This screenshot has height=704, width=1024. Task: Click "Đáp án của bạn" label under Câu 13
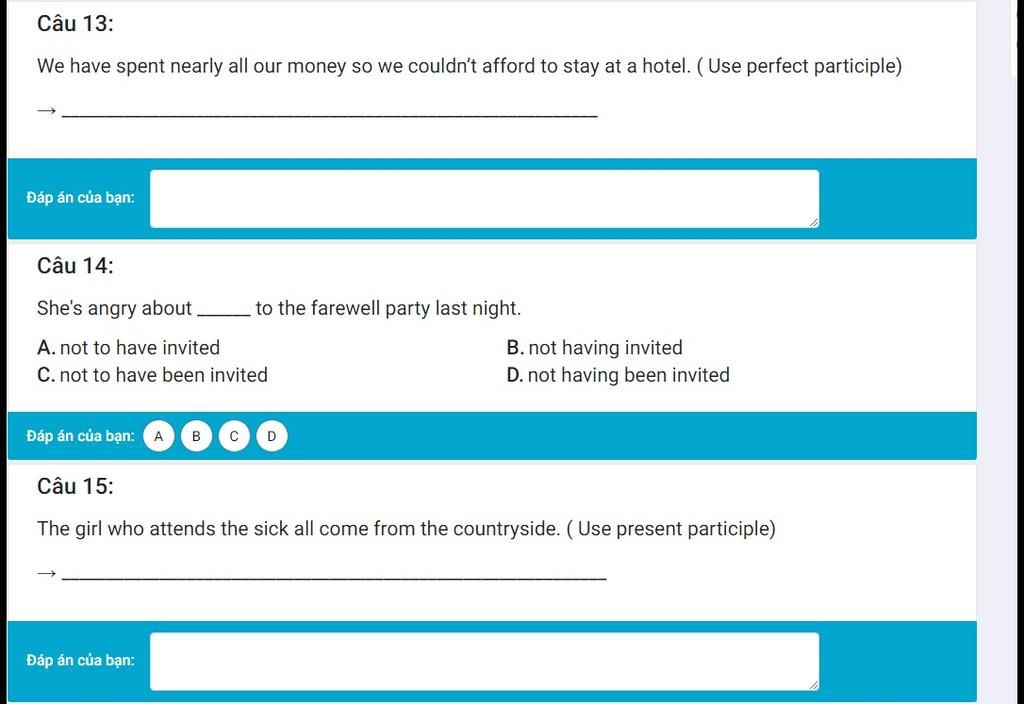pos(80,197)
